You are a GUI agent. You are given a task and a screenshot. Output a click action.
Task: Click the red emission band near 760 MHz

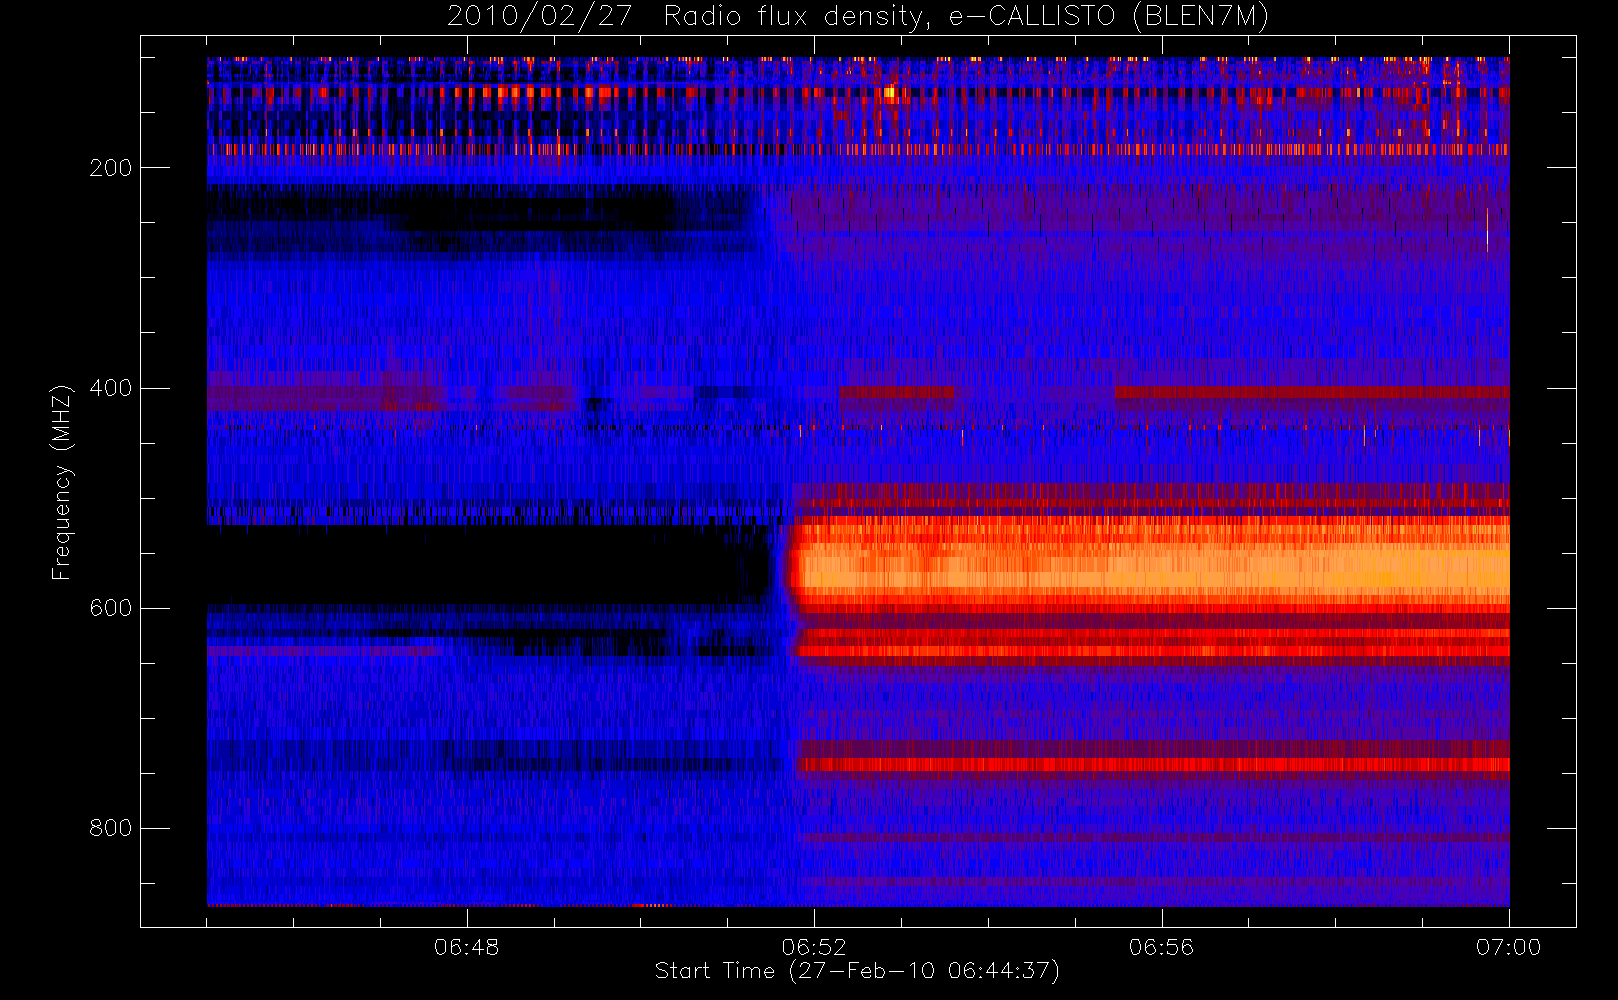(1153, 765)
